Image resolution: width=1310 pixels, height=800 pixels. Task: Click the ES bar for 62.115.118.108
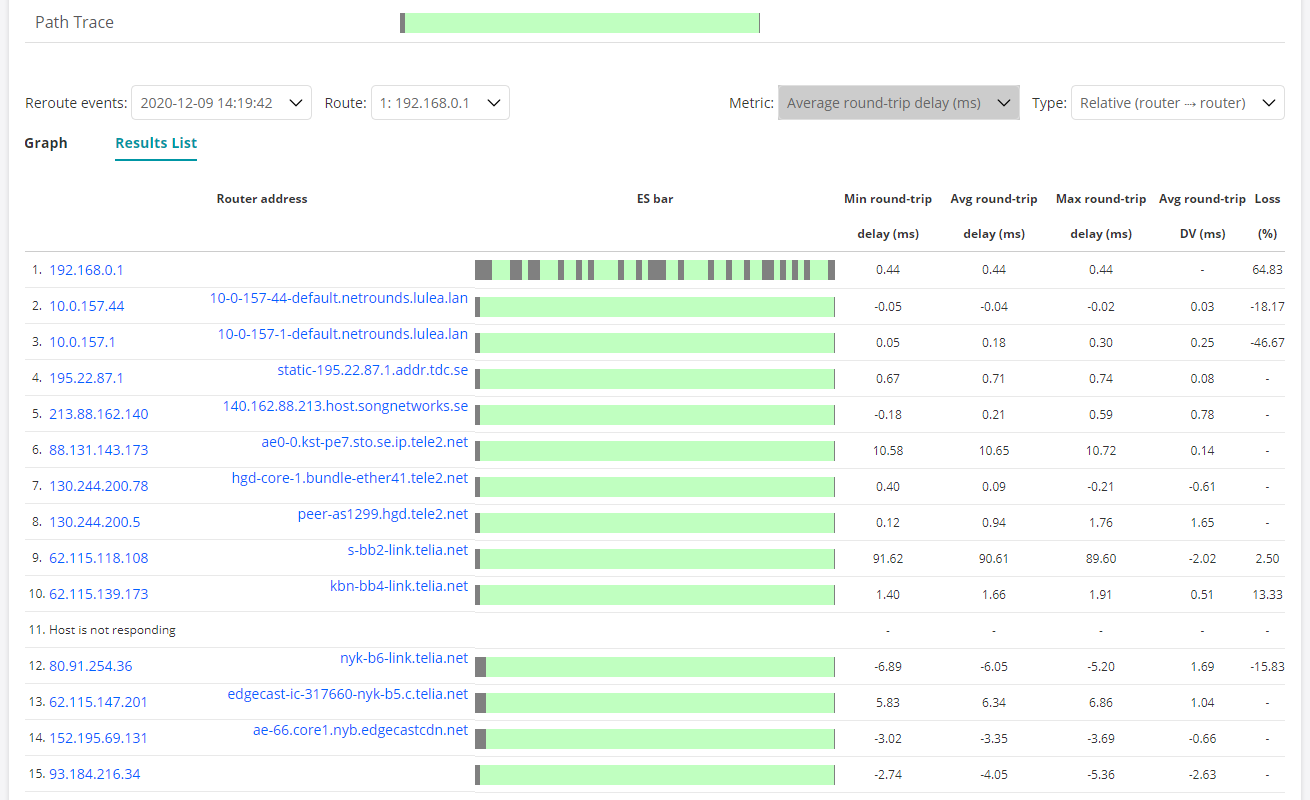coord(654,558)
